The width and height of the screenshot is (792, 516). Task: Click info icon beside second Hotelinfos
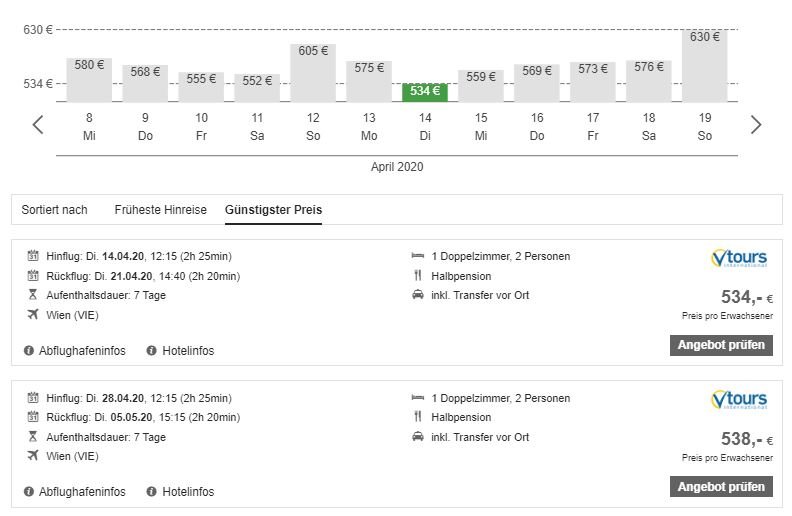[x=152, y=492]
